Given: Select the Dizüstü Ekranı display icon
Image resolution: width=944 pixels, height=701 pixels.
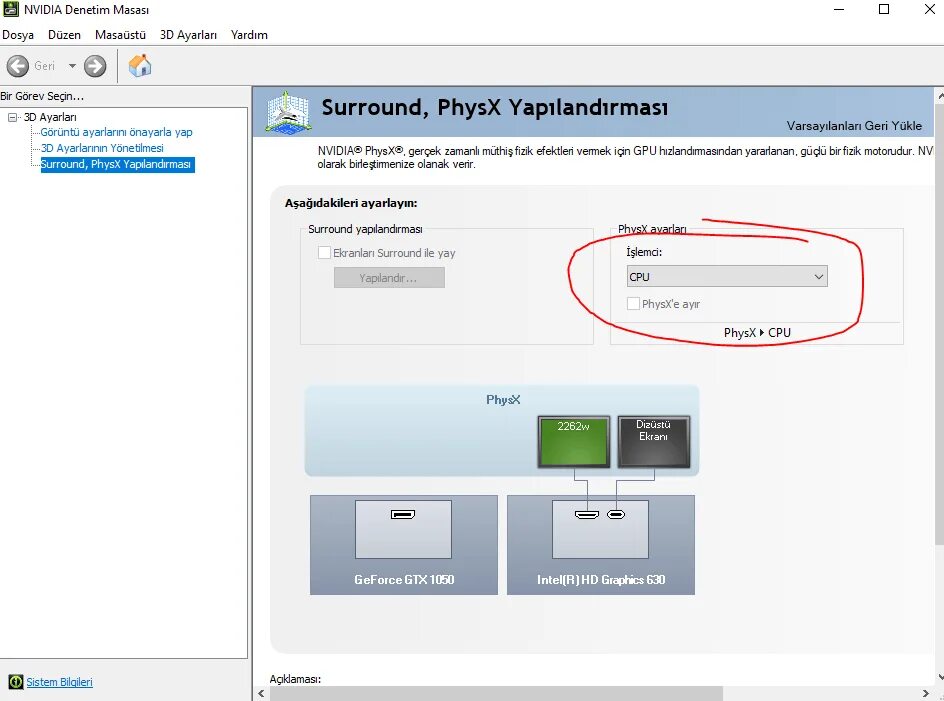Looking at the screenshot, I should [x=654, y=441].
